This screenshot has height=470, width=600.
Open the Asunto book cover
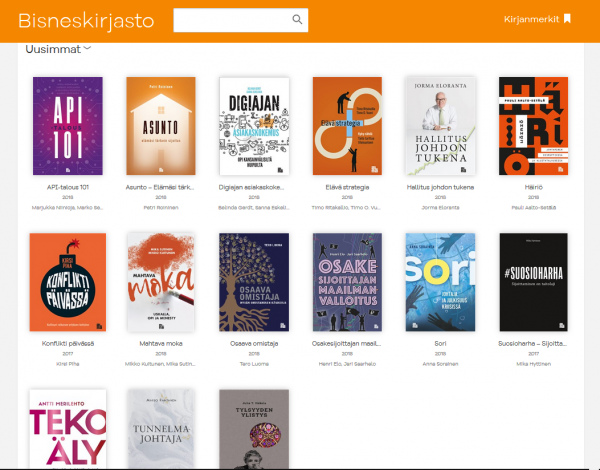[x=161, y=126]
